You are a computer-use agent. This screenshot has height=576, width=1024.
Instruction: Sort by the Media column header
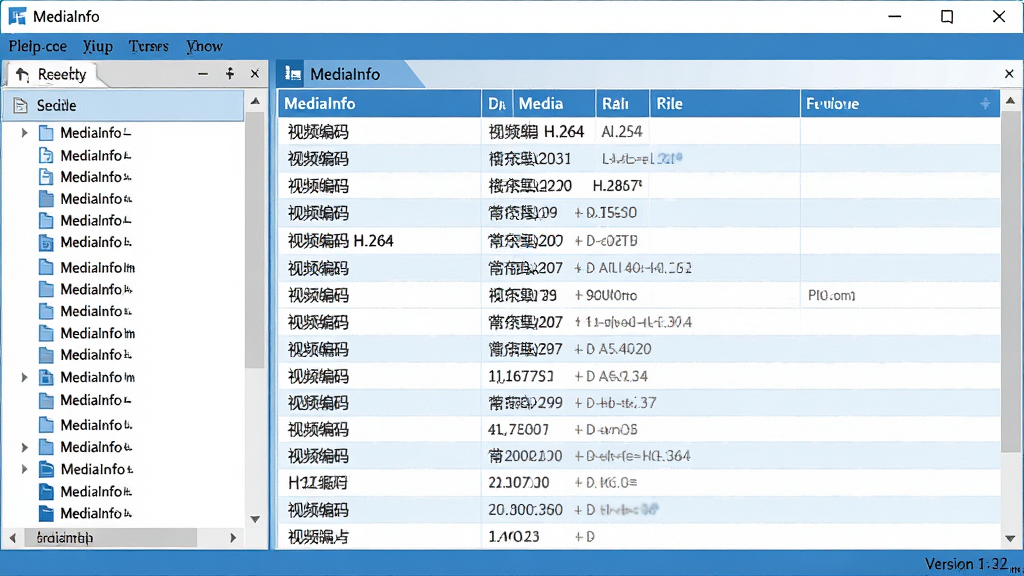tap(554, 103)
